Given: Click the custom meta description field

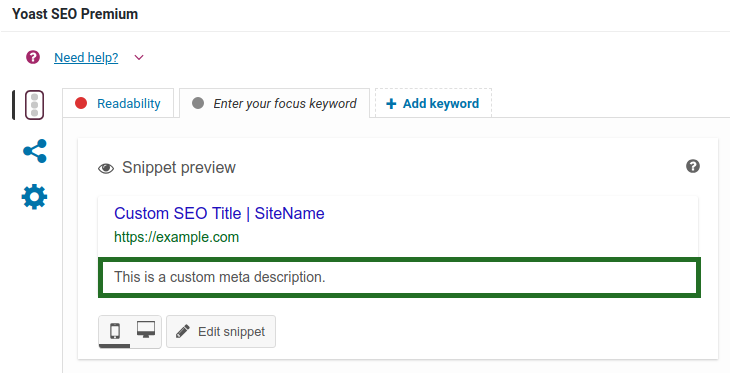Looking at the screenshot, I should 399,277.
